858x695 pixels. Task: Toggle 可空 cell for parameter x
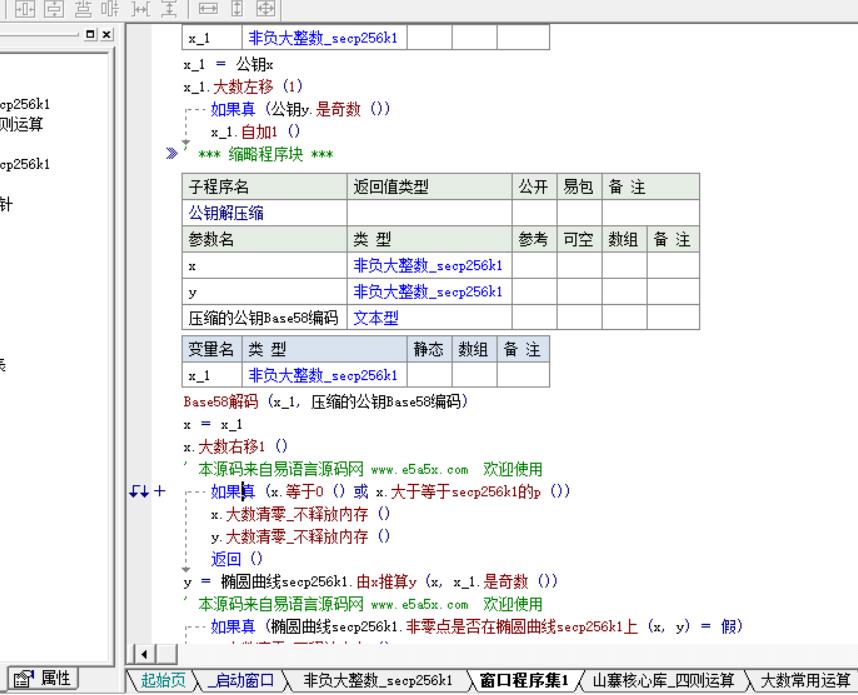pyautogui.click(x=579, y=265)
